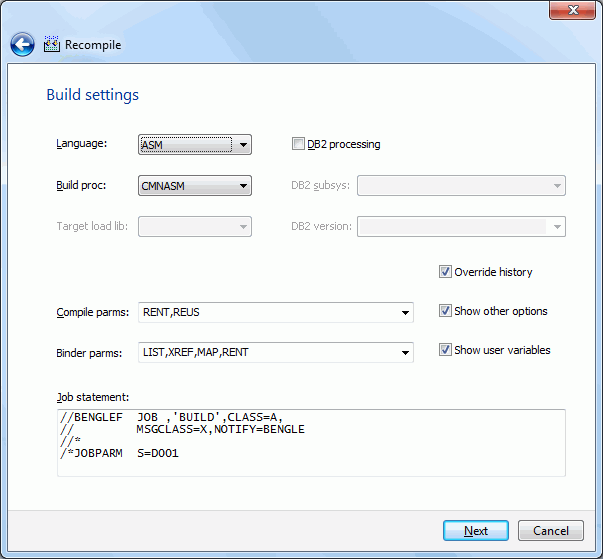Click inside the Job statement text area

coord(311,443)
